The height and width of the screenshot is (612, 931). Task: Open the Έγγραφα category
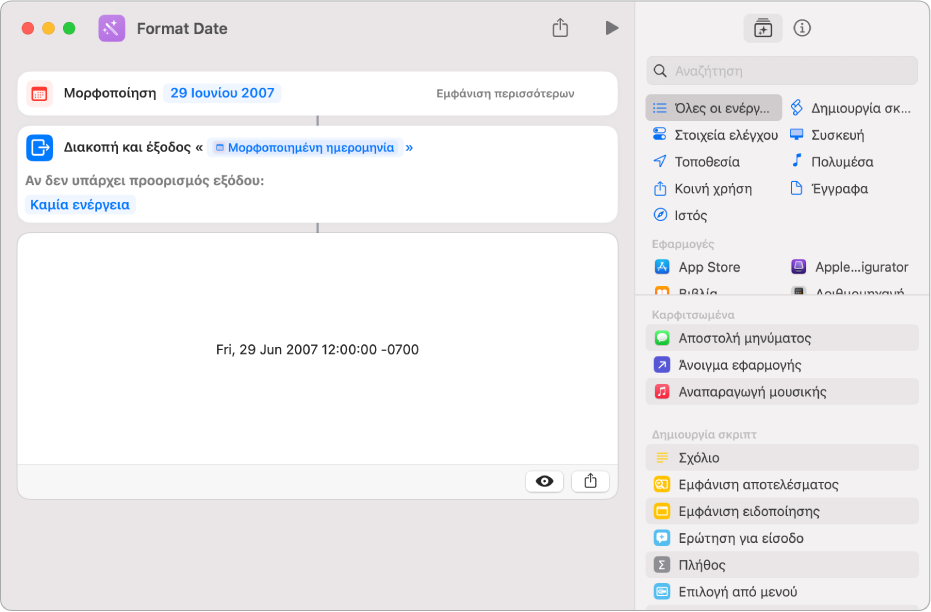click(x=828, y=189)
